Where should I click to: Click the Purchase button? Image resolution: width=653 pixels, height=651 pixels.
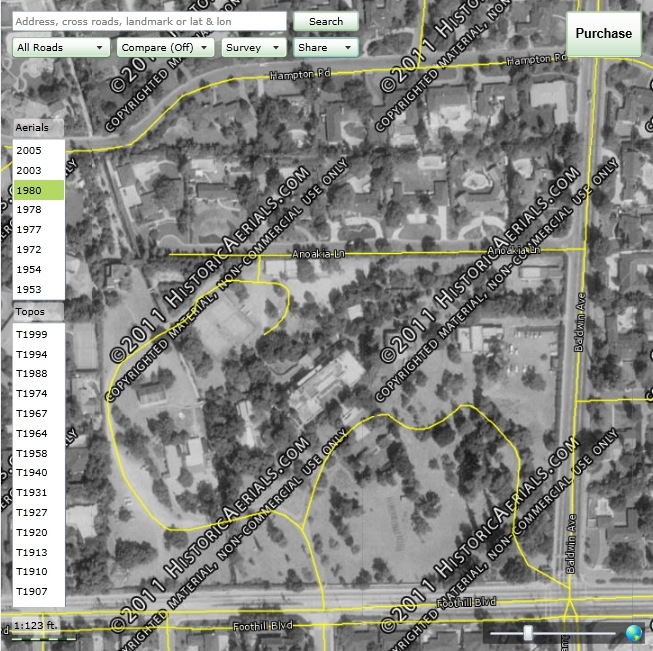pyautogui.click(x=603, y=33)
